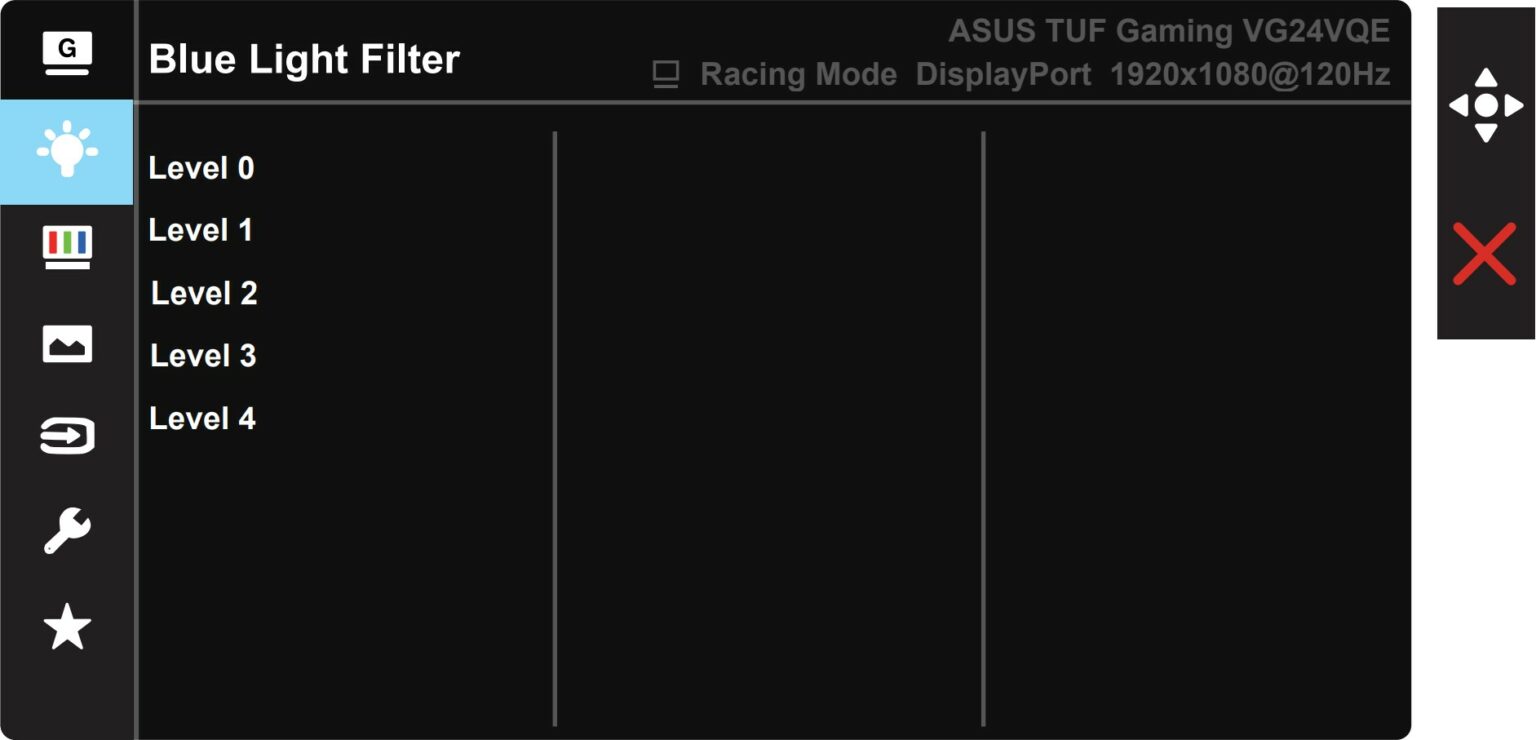Click the DisplayPort input indicator
Screen dimensions: 1536x740
pos(1003,74)
